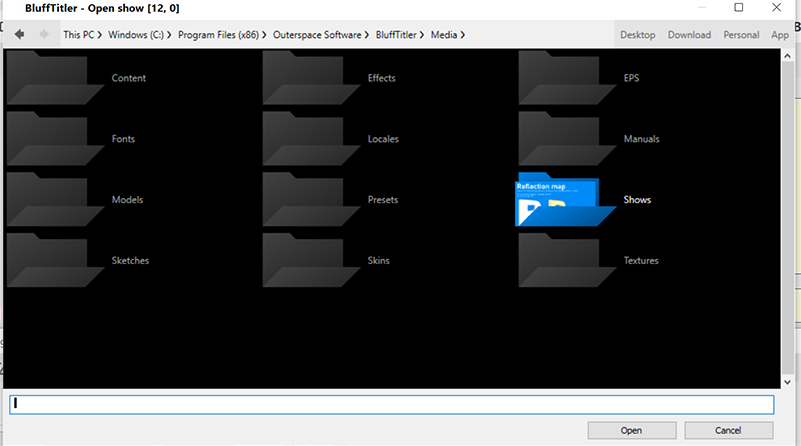Click the scrollbar down arrow
This screenshot has width=801, height=446.
(x=787, y=382)
